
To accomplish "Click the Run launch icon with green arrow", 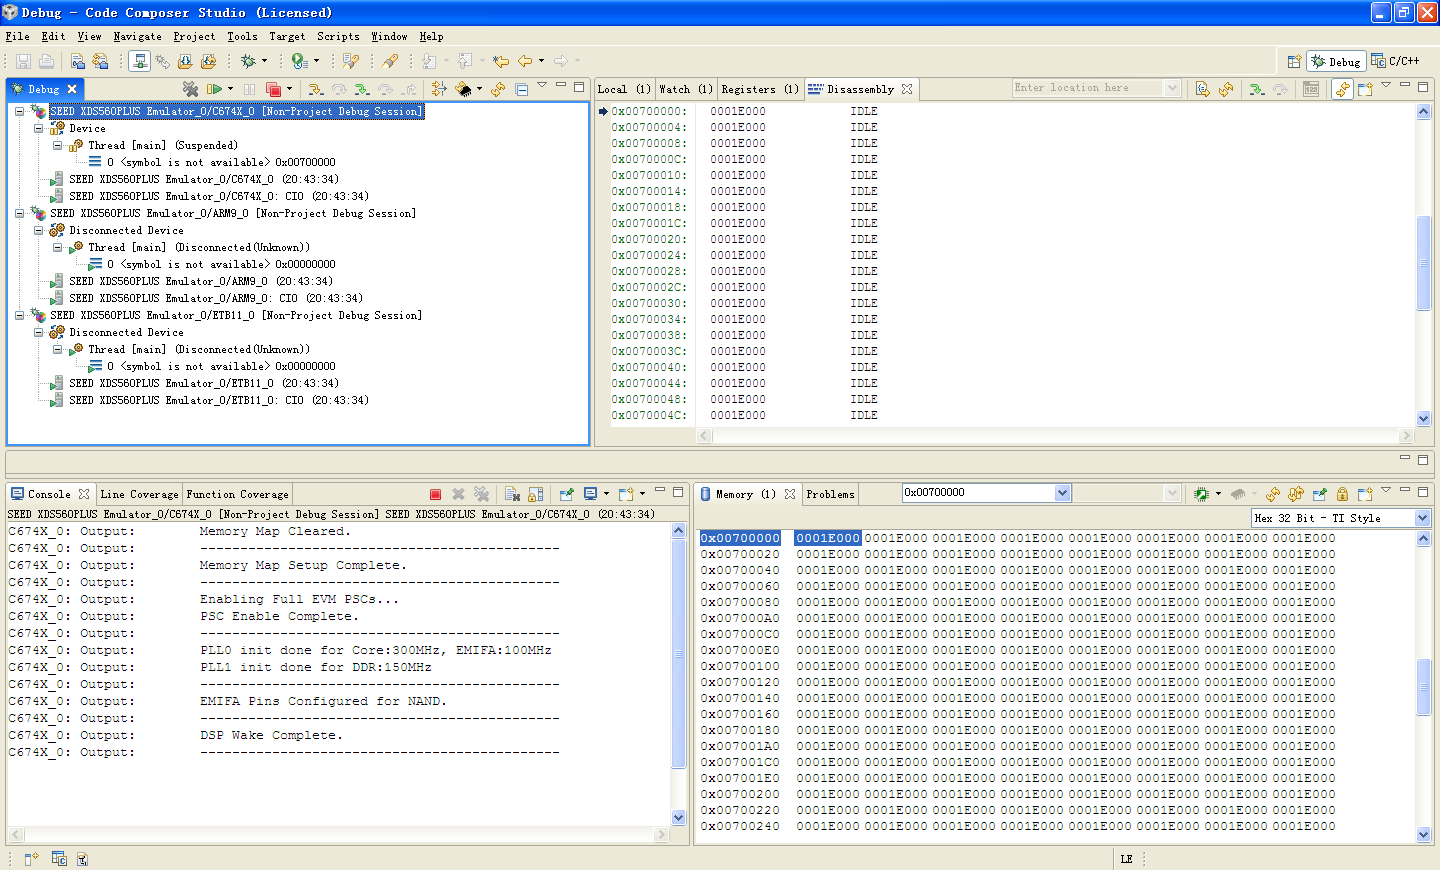I will pos(299,61).
